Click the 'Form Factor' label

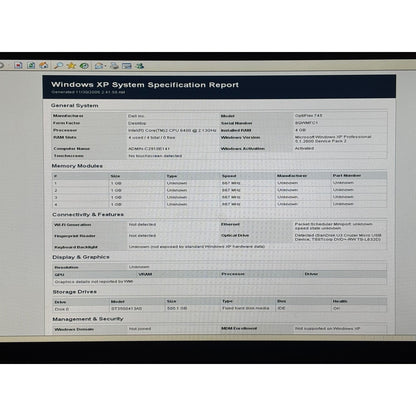click(x=67, y=123)
